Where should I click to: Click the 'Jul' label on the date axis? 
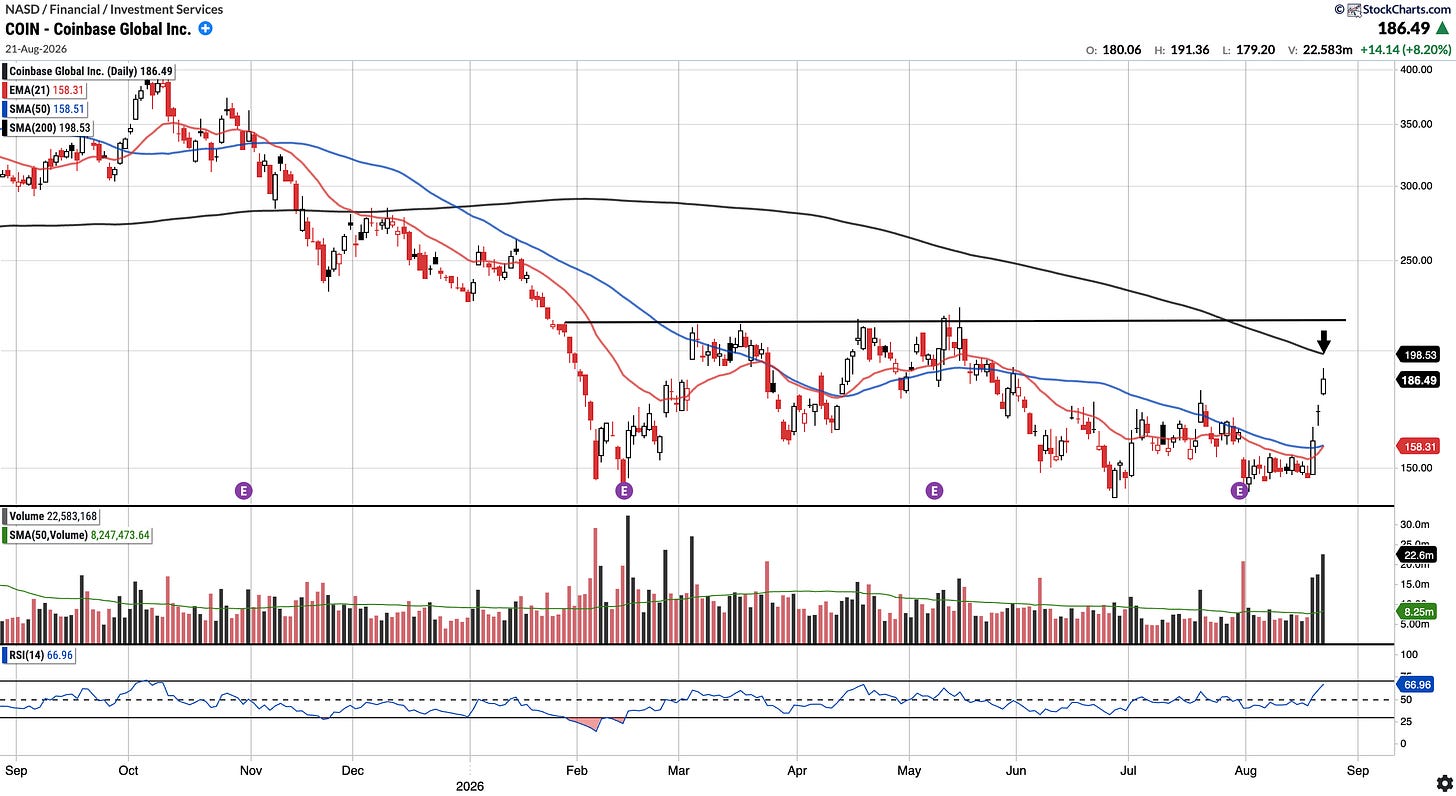pos(1128,772)
